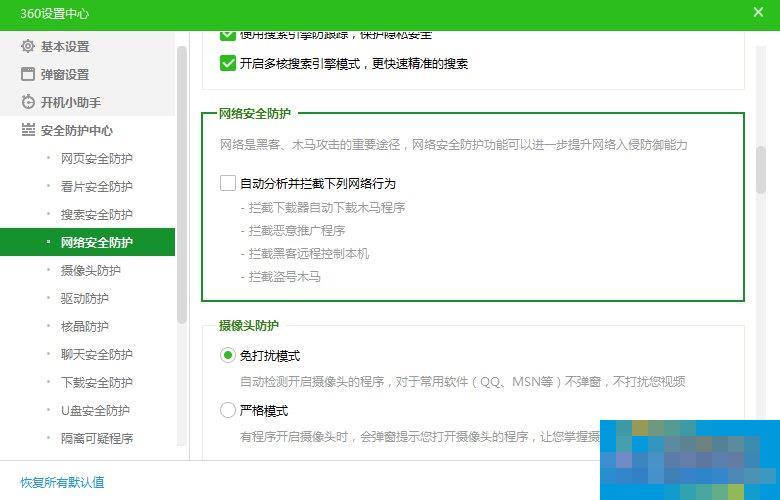Open 基本设置 category
Viewport: 780px width, 500px height.
[x=65, y=46]
